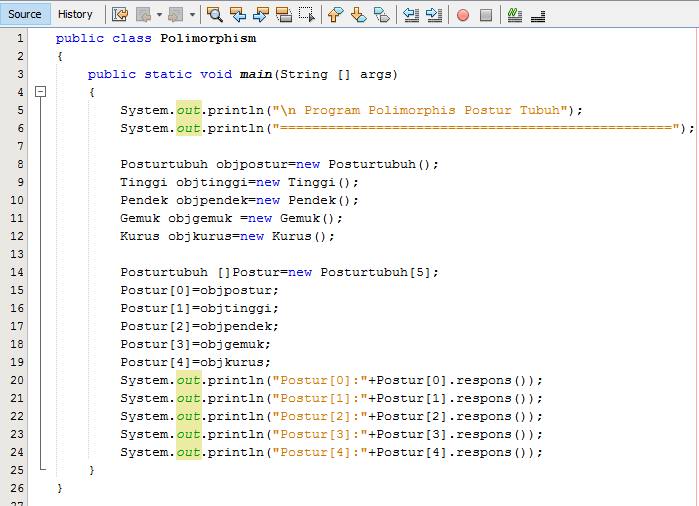Switch to the History view tab

(75, 14)
